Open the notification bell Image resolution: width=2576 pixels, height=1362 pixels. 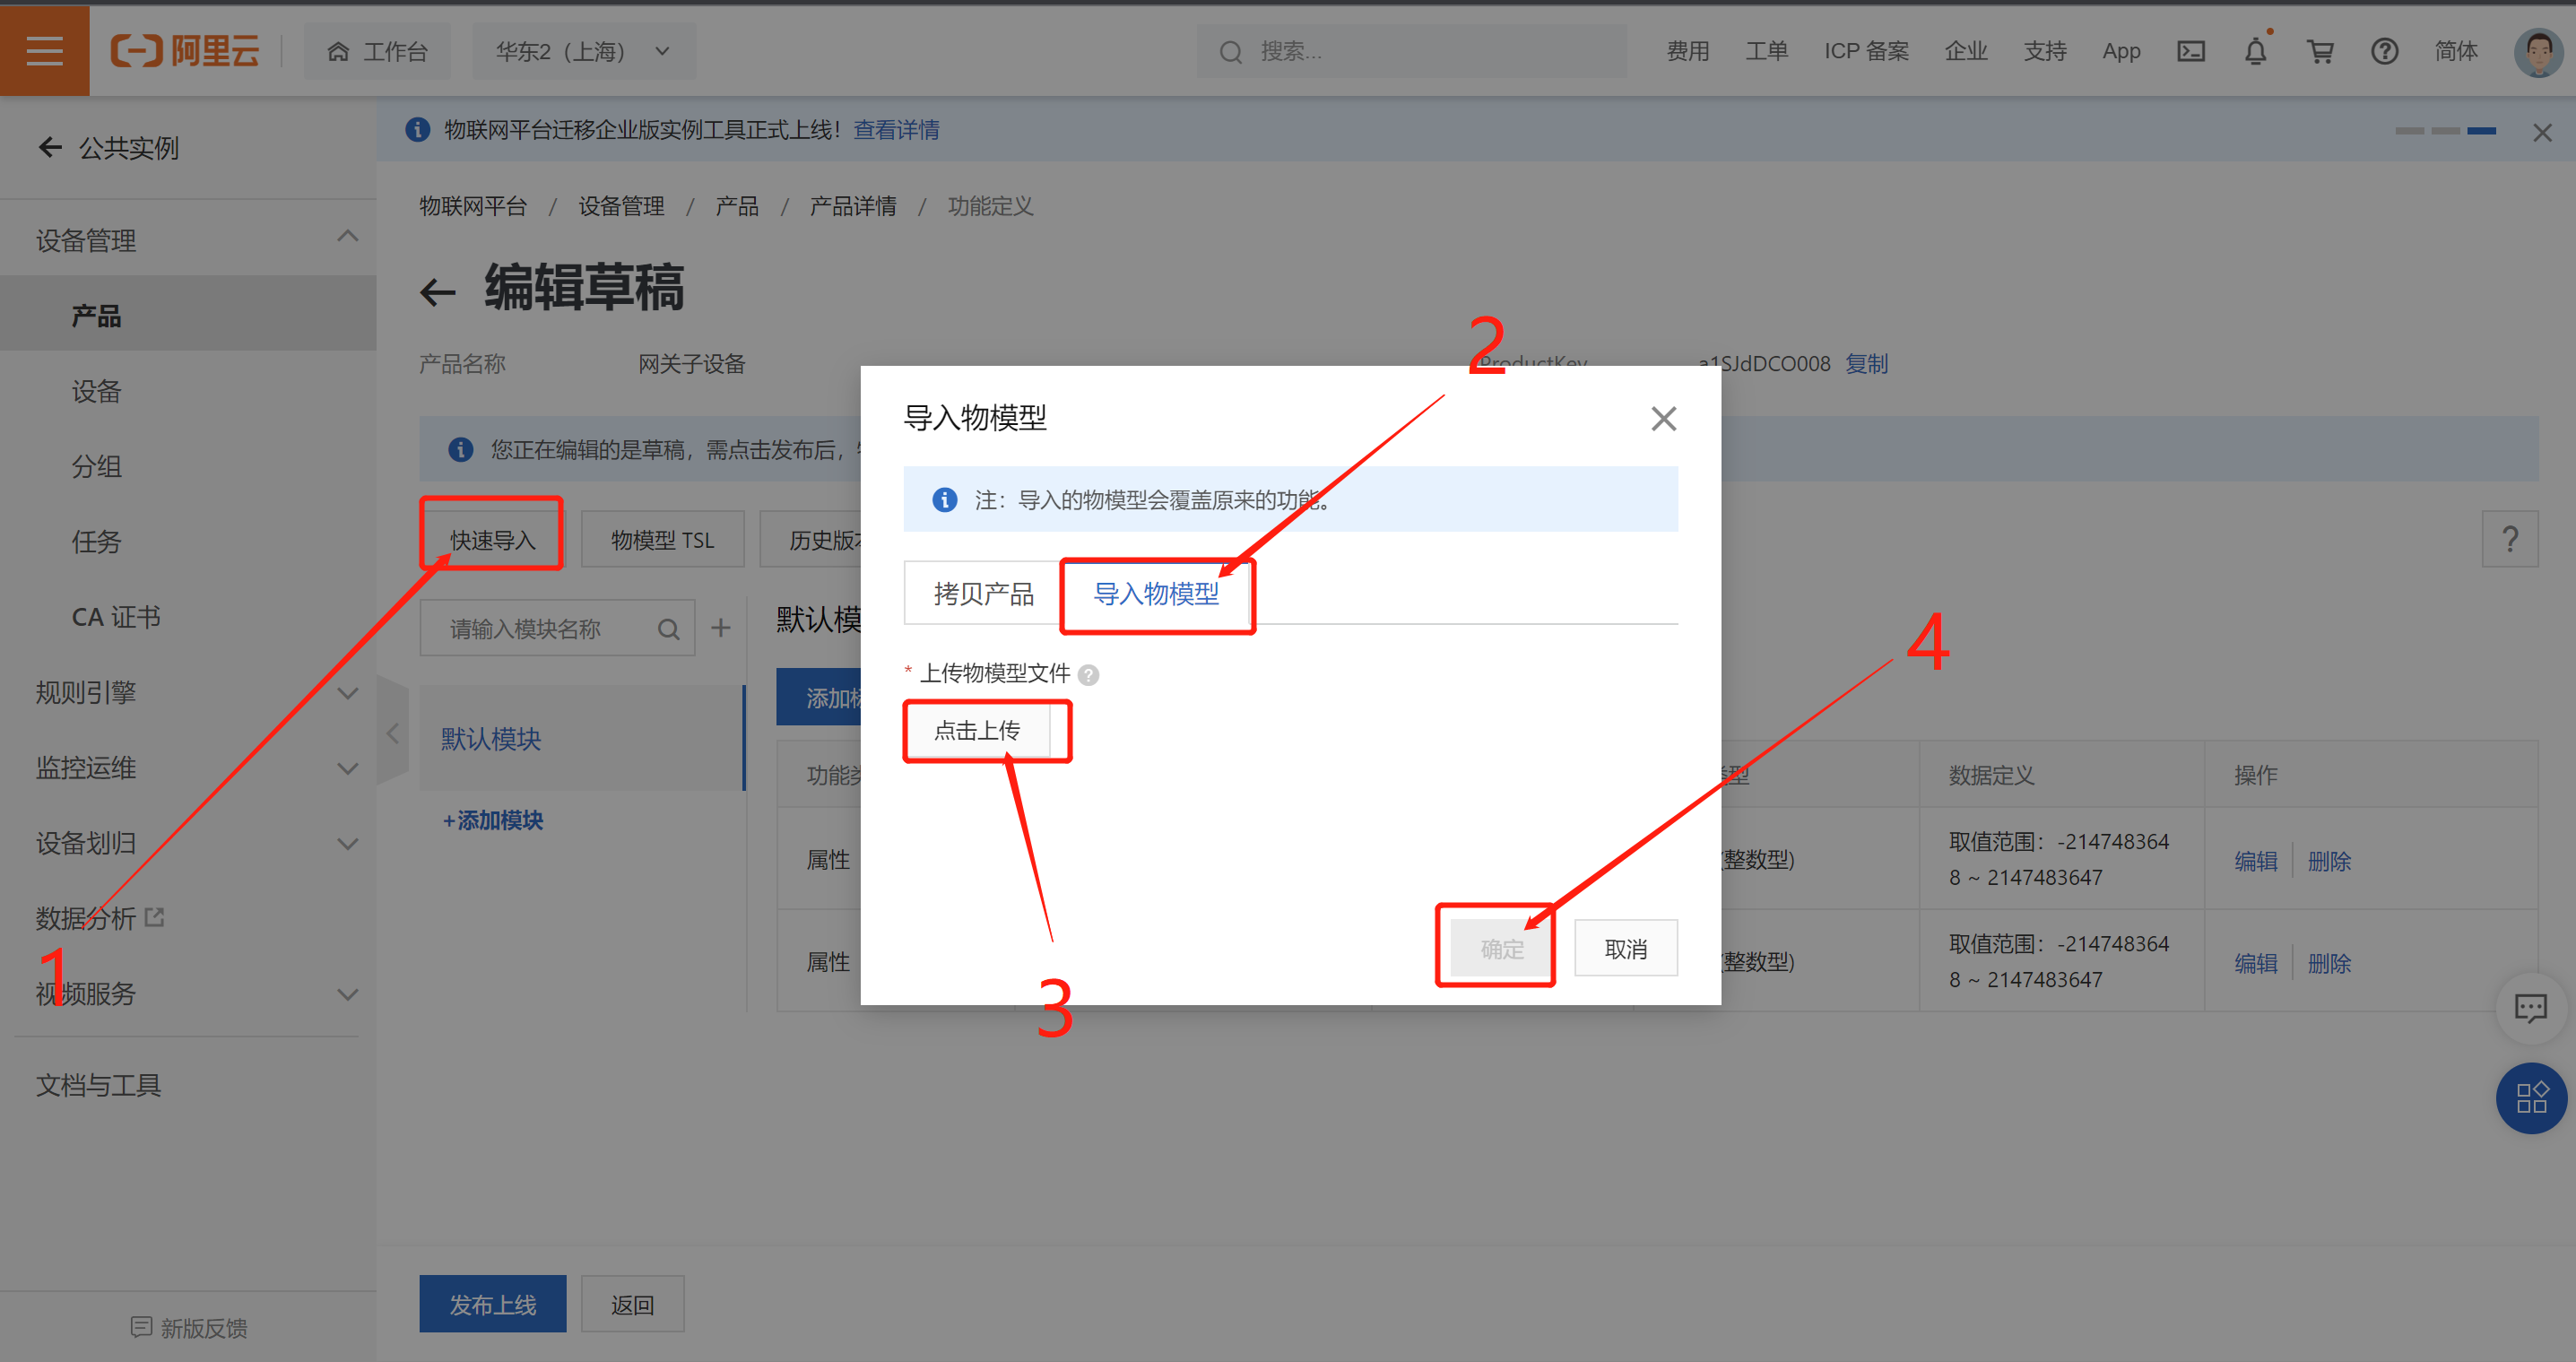(x=2255, y=51)
